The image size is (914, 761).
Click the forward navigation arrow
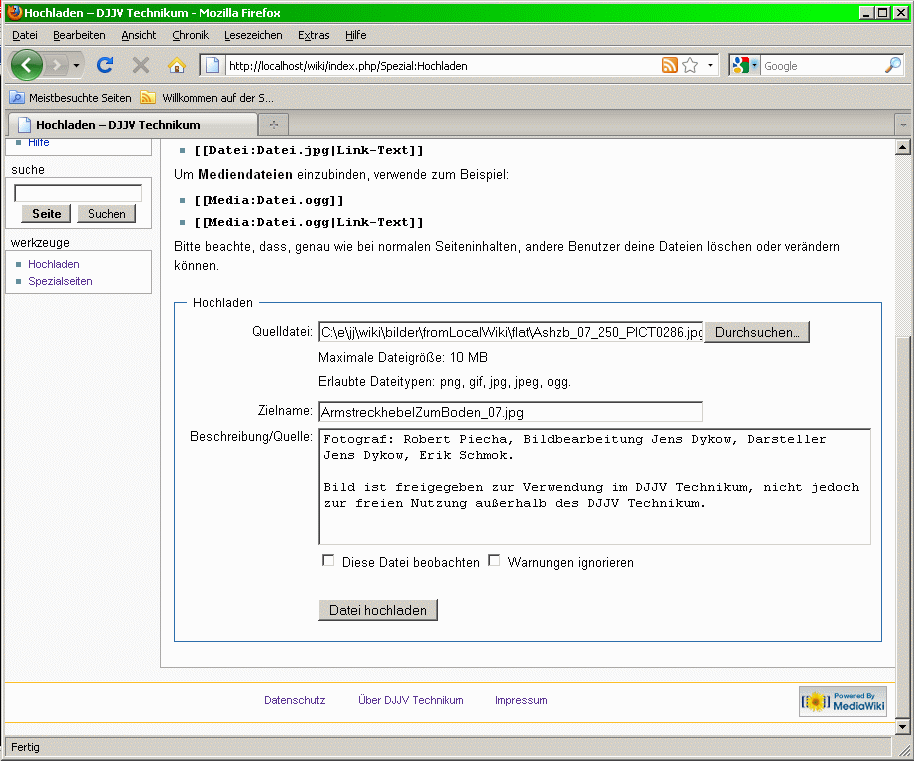57,65
